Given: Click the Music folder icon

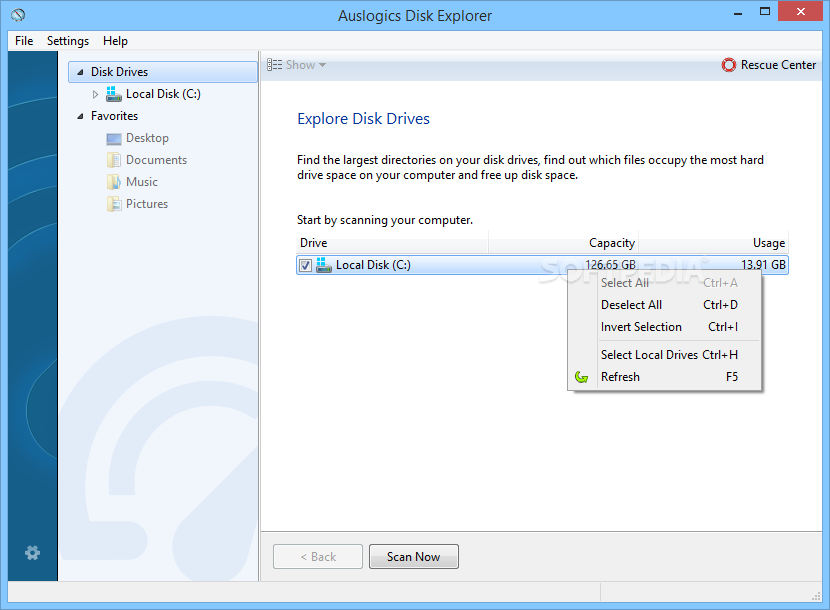Looking at the screenshot, I should (x=114, y=182).
